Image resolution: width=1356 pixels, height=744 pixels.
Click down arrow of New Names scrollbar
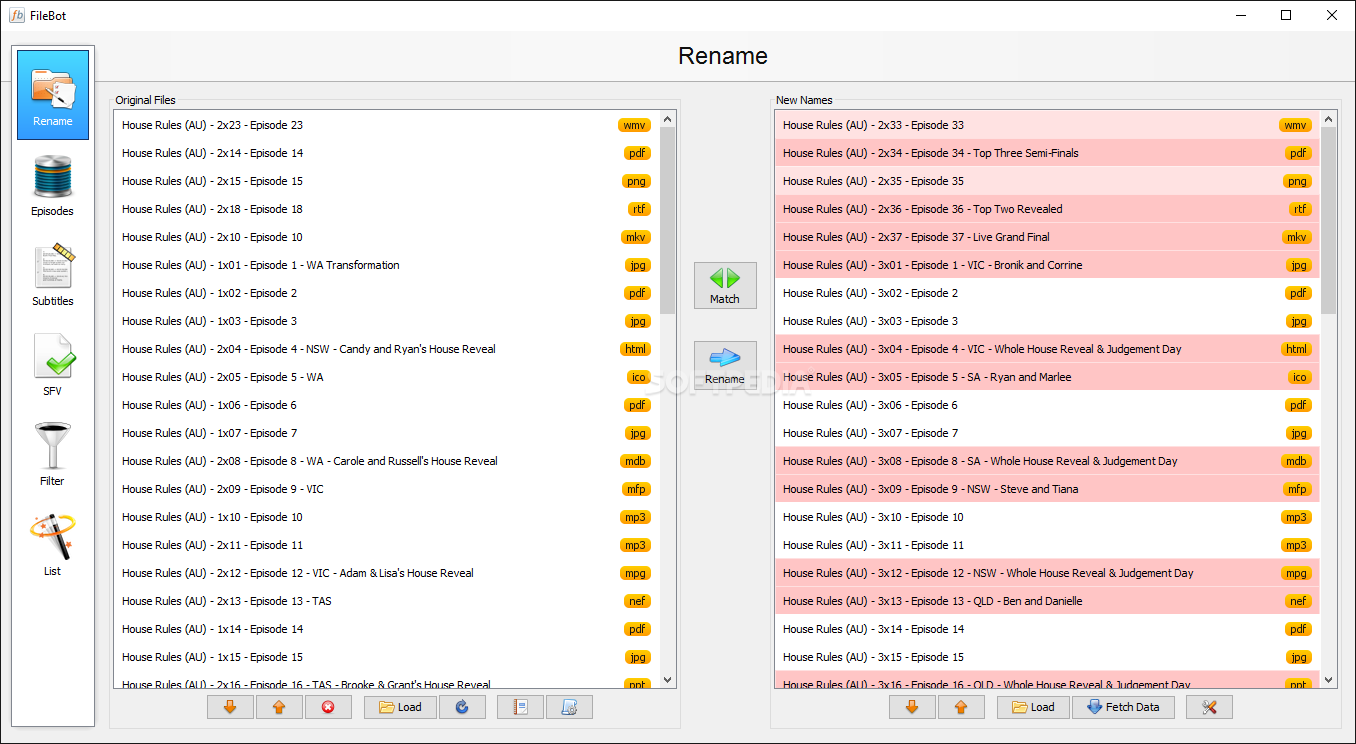(x=1329, y=680)
